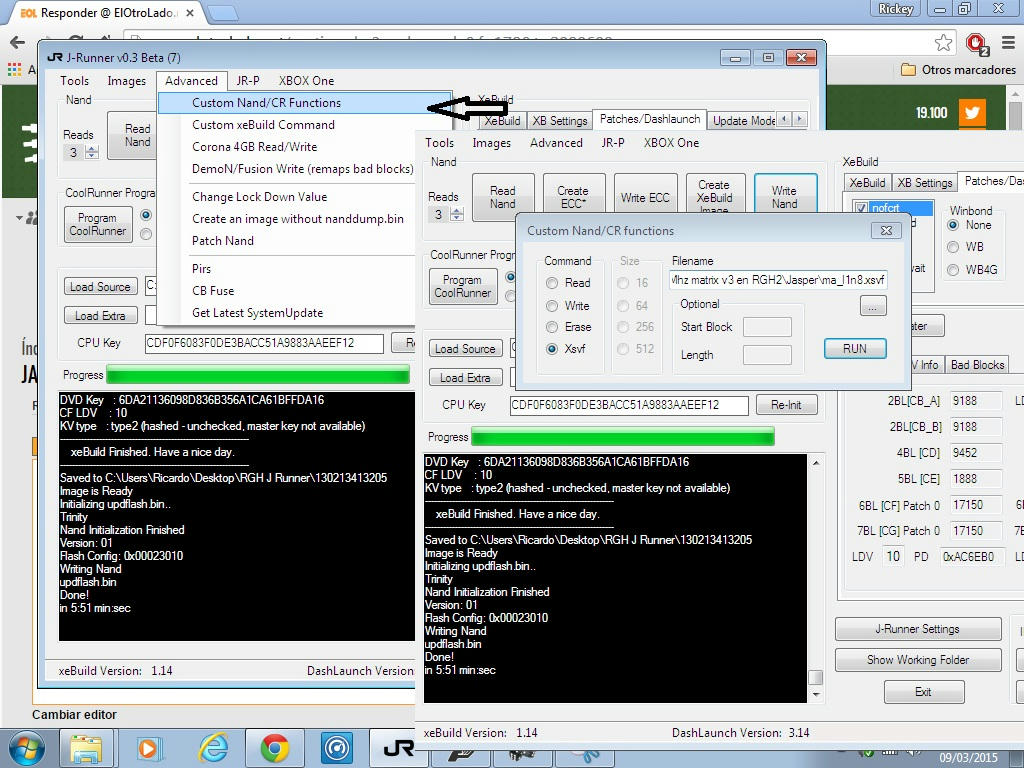The width and height of the screenshot is (1024, 768).
Task: Browse for a file with the ... button
Action: [x=873, y=306]
